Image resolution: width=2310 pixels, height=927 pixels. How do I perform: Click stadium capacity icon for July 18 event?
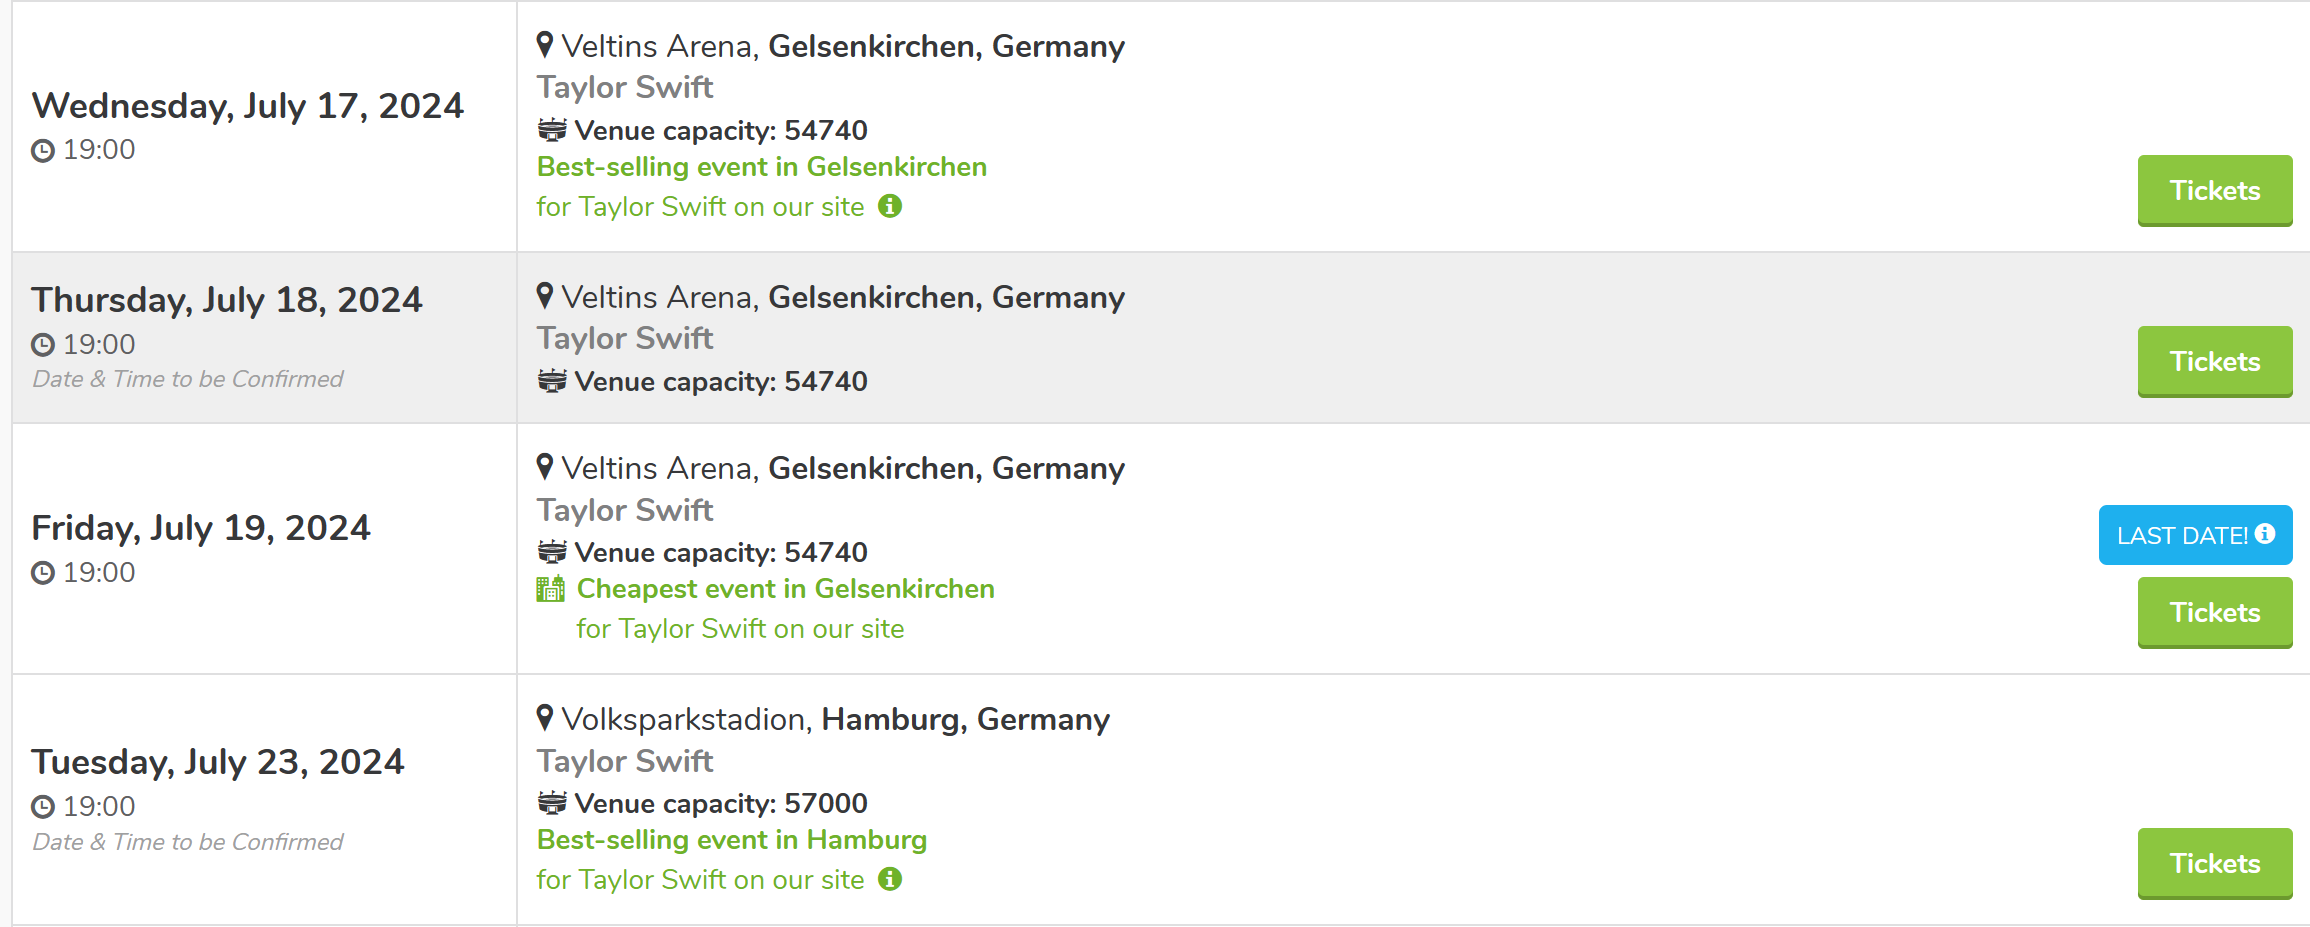coord(552,381)
